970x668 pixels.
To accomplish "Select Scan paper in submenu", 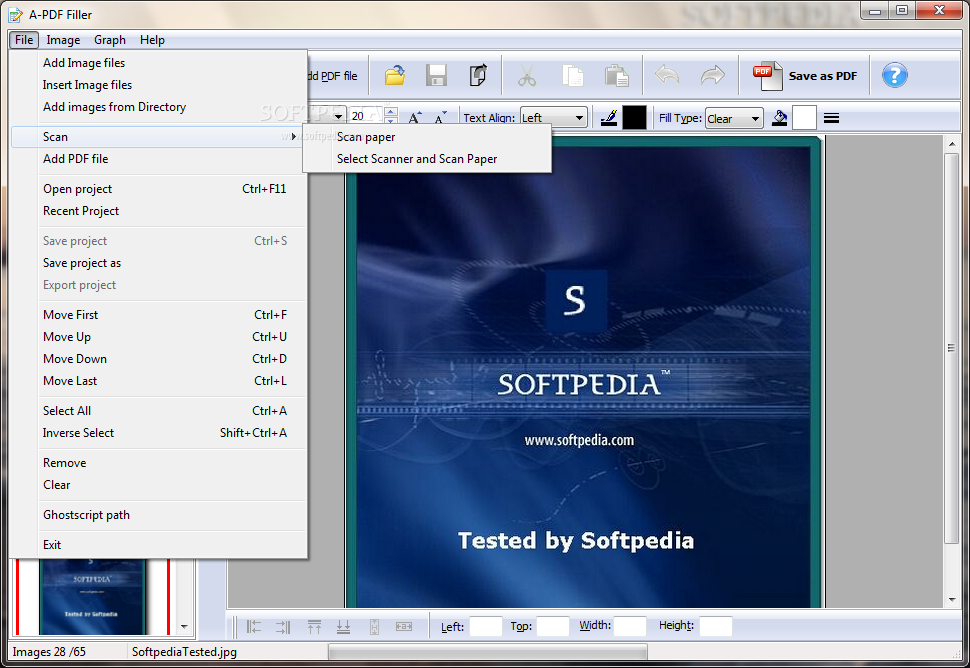I will click(427, 137).
